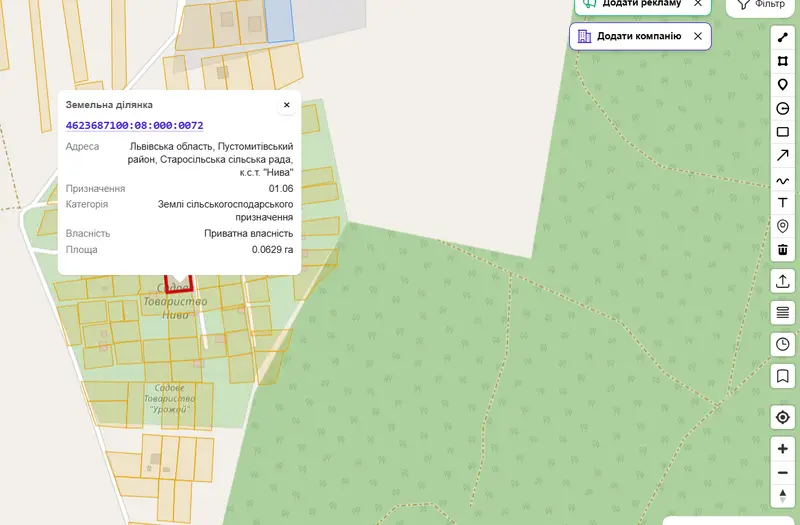Viewport: 800px width, 525px height.
Task: Close the Земельна ділянка popup
Action: pyautogui.click(x=286, y=105)
